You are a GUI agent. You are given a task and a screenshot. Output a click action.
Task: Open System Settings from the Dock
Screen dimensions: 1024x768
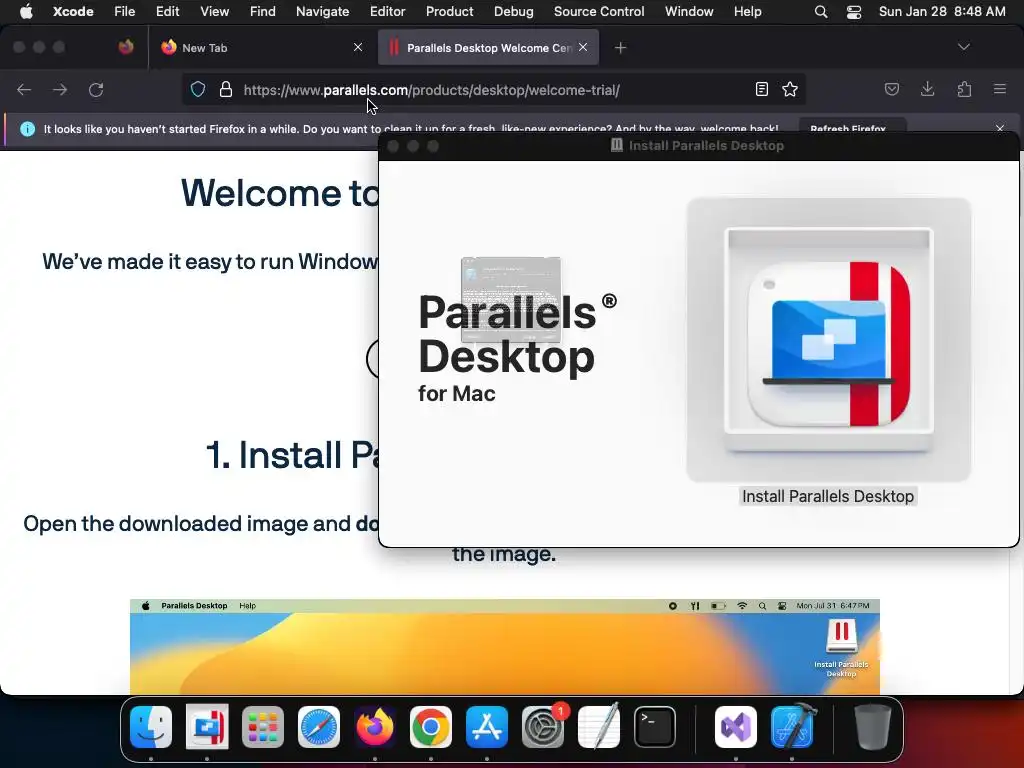click(543, 727)
